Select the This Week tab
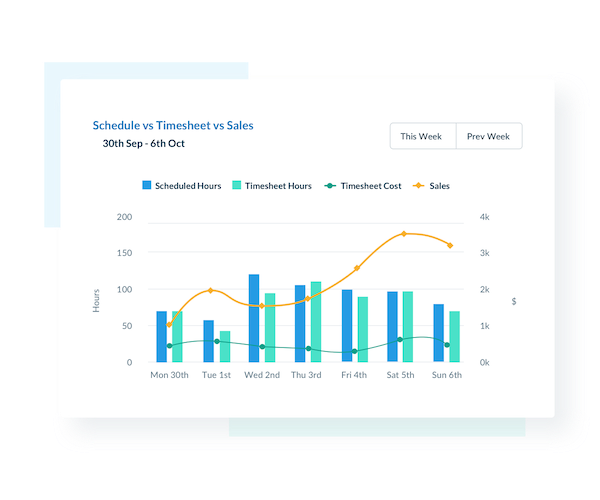The height and width of the screenshot is (500, 600). coord(422,136)
